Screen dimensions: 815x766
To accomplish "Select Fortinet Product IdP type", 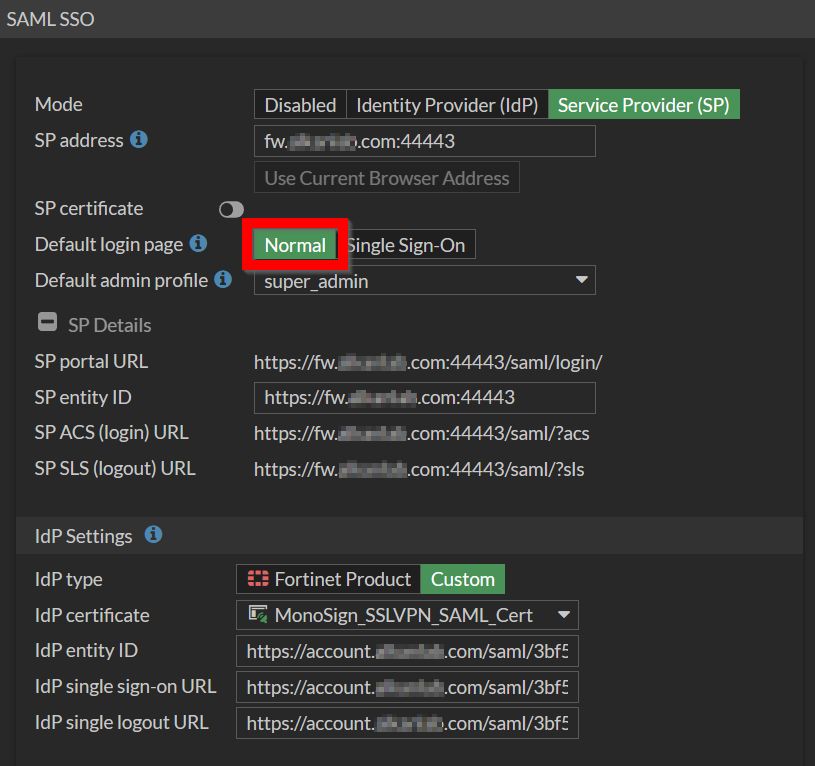I will coord(328,579).
